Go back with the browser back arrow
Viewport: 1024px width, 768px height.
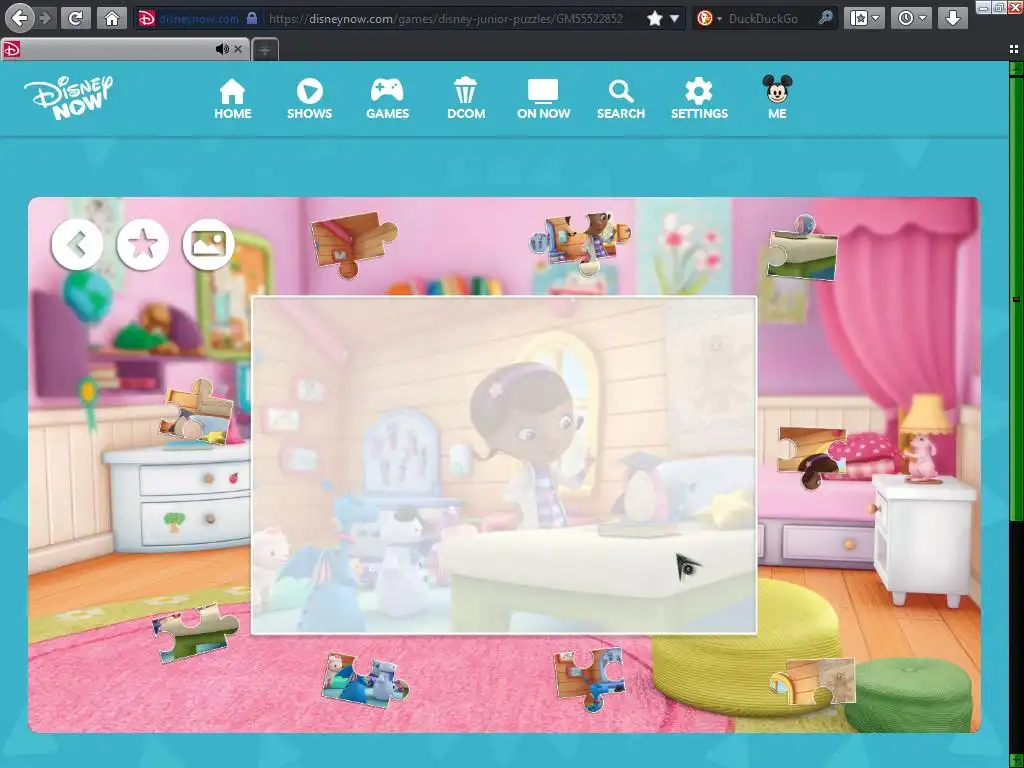click(19, 18)
